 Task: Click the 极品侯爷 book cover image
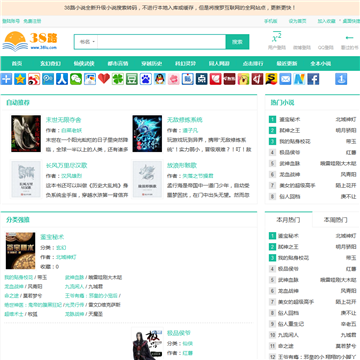[147, 344]
